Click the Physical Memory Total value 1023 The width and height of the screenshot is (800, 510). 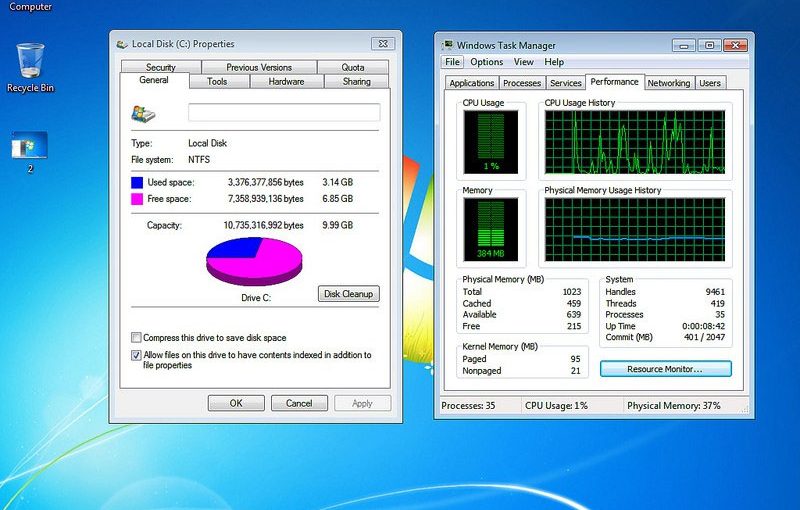point(571,292)
